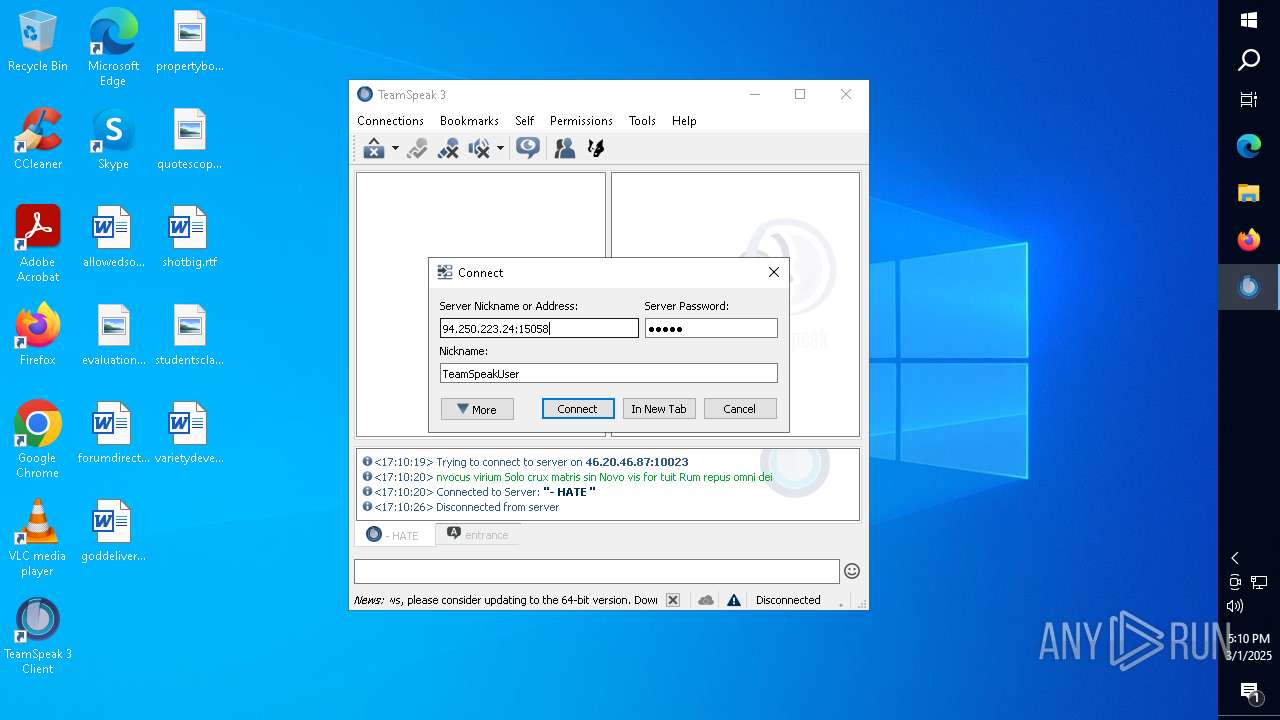Select the propertybo... image file

[x=189, y=41]
